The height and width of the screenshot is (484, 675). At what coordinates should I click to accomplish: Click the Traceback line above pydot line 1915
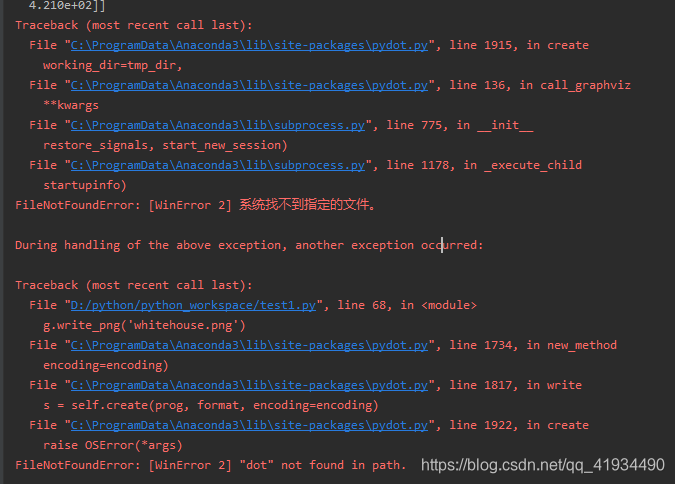pos(134,25)
